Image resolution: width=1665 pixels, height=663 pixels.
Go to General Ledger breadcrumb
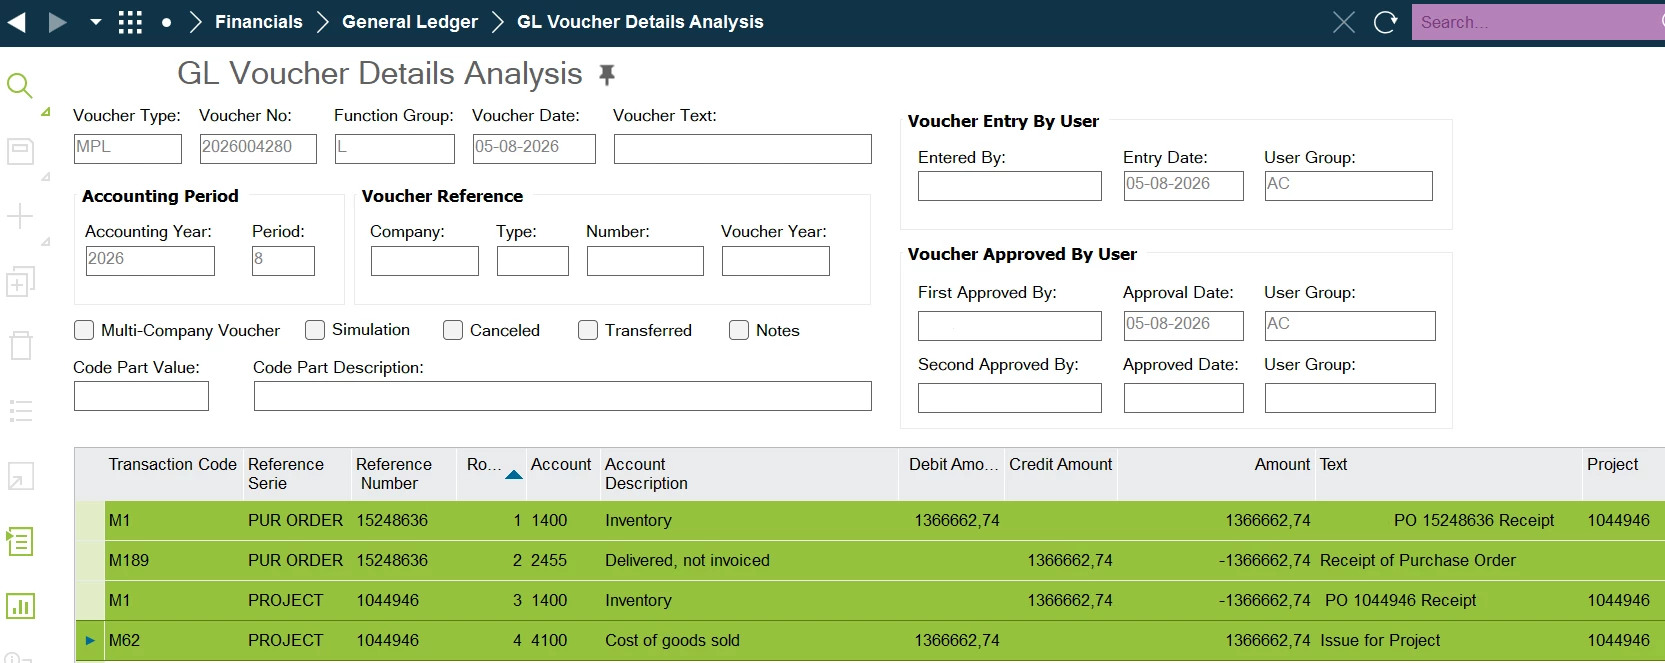click(x=410, y=22)
